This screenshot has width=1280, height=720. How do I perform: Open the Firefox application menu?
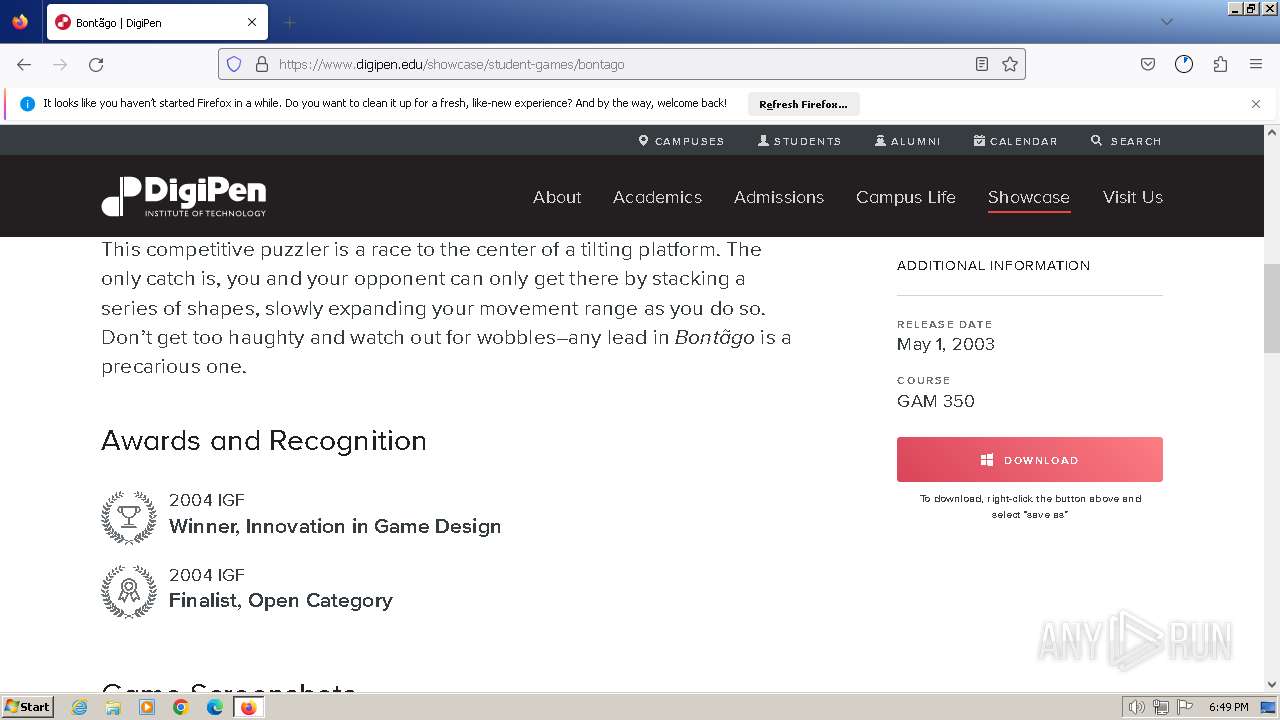pyautogui.click(x=1256, y=64)
